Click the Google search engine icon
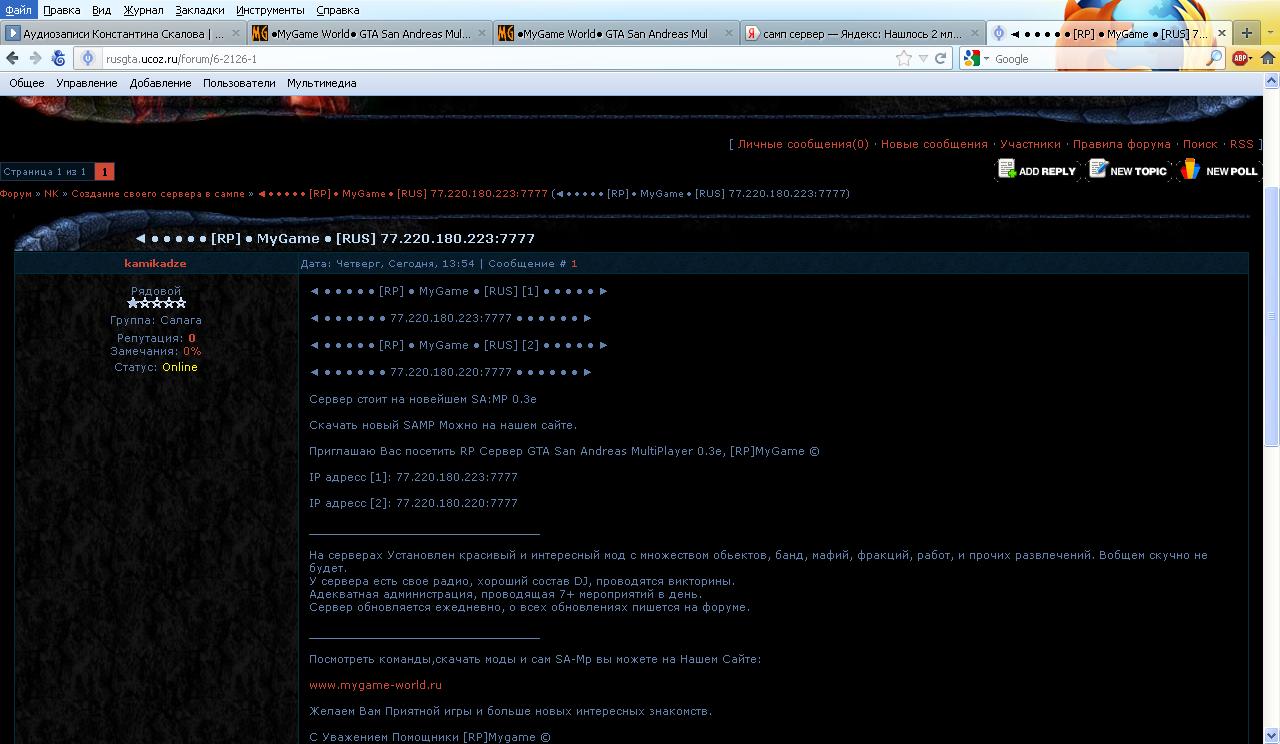 click(971, 59)
